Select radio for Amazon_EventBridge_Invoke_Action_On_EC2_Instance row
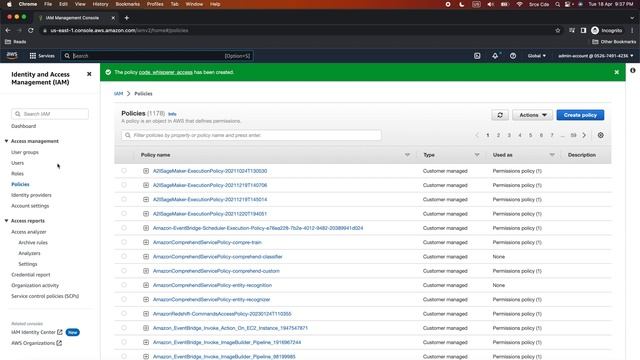 (124, 328)
